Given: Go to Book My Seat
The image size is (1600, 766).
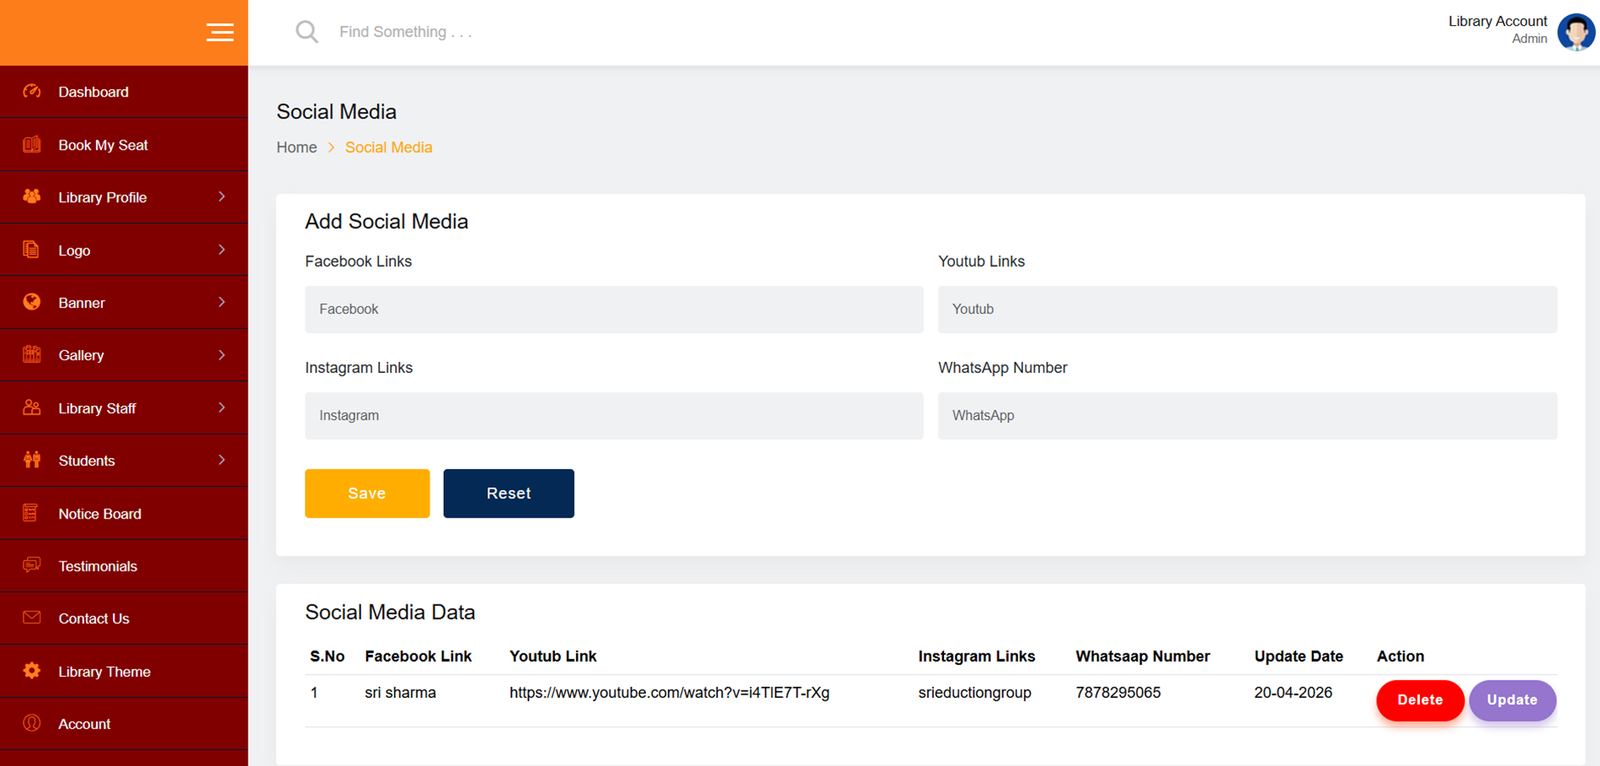Looking at the screenshot, I should tap(124, 145).
